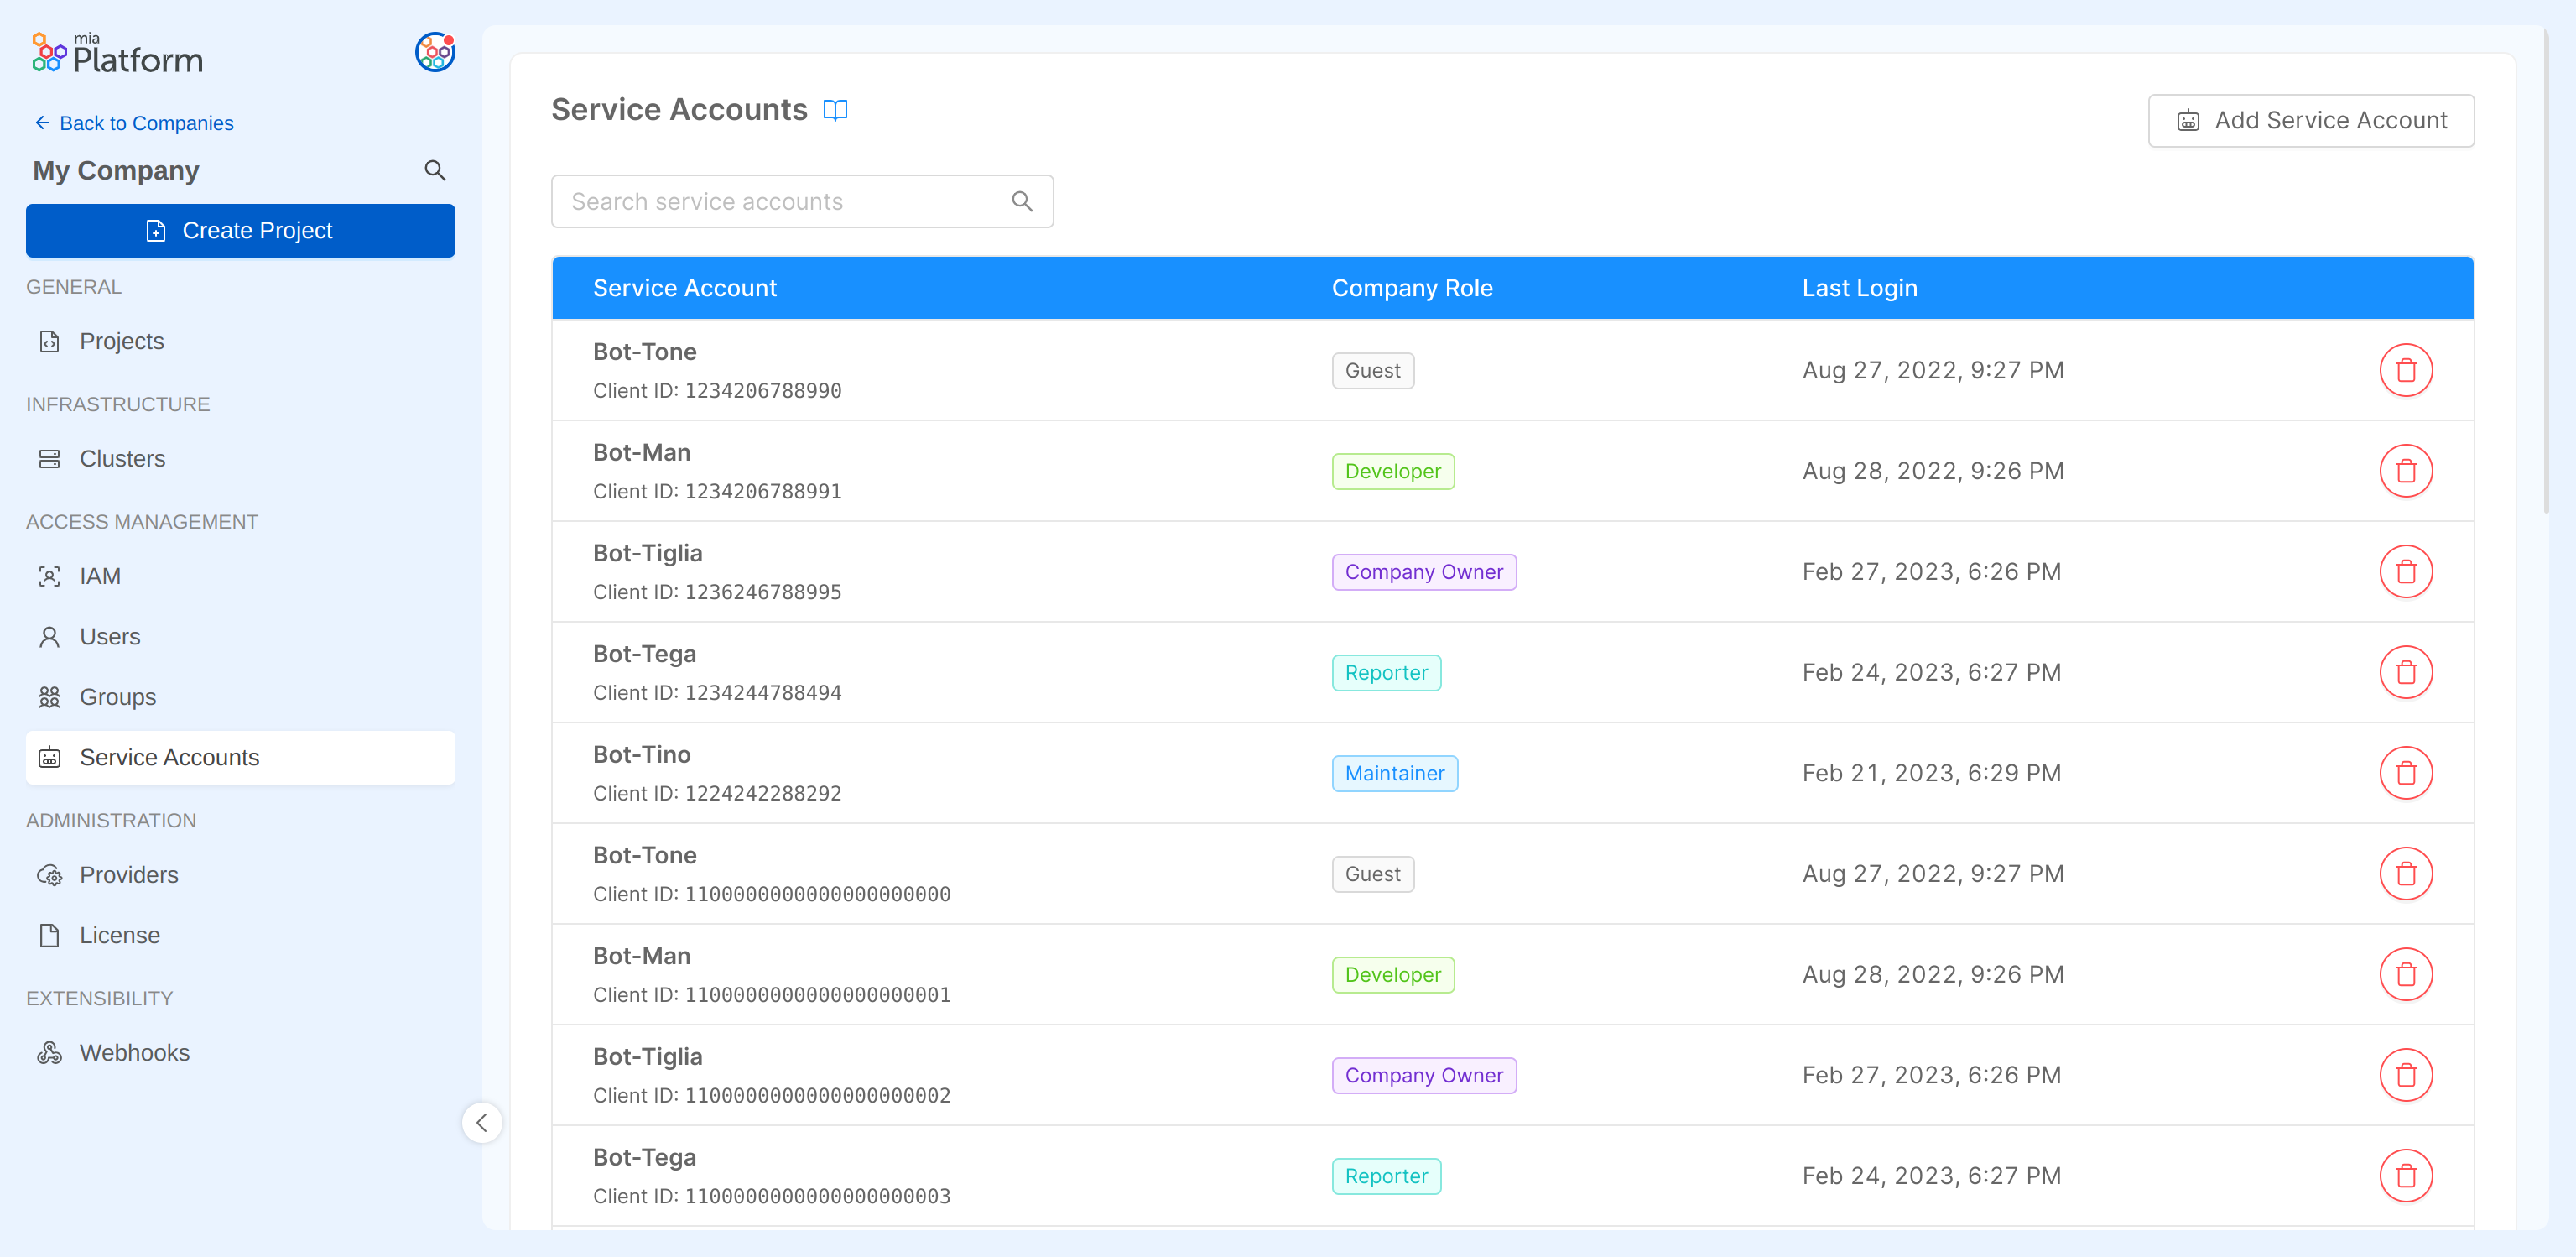This screenshot has width=2576, height=1257.
Task: Click the Add Service Account button
Action: pyautogui.click(x=2311, y=120)
